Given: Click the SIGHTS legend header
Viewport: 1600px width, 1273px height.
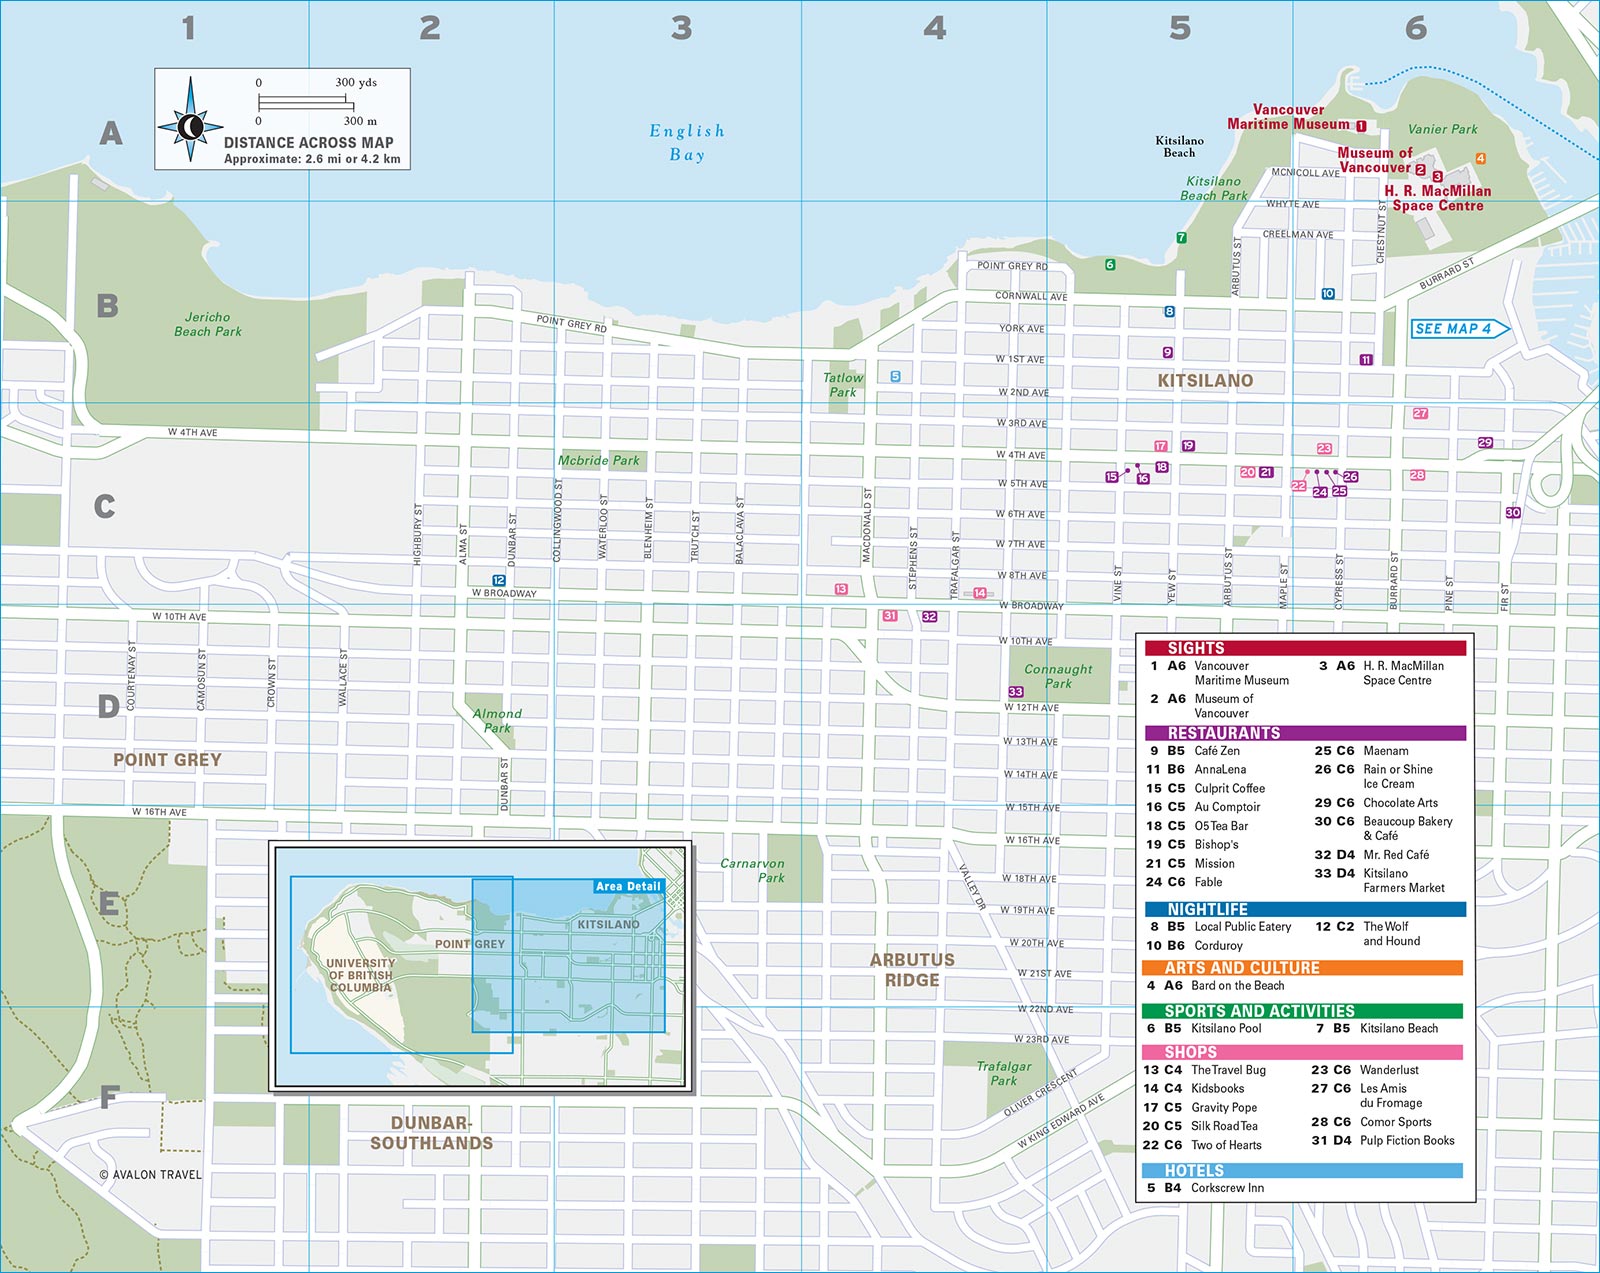Looking at the screenshot, I should click(1305, 648).
